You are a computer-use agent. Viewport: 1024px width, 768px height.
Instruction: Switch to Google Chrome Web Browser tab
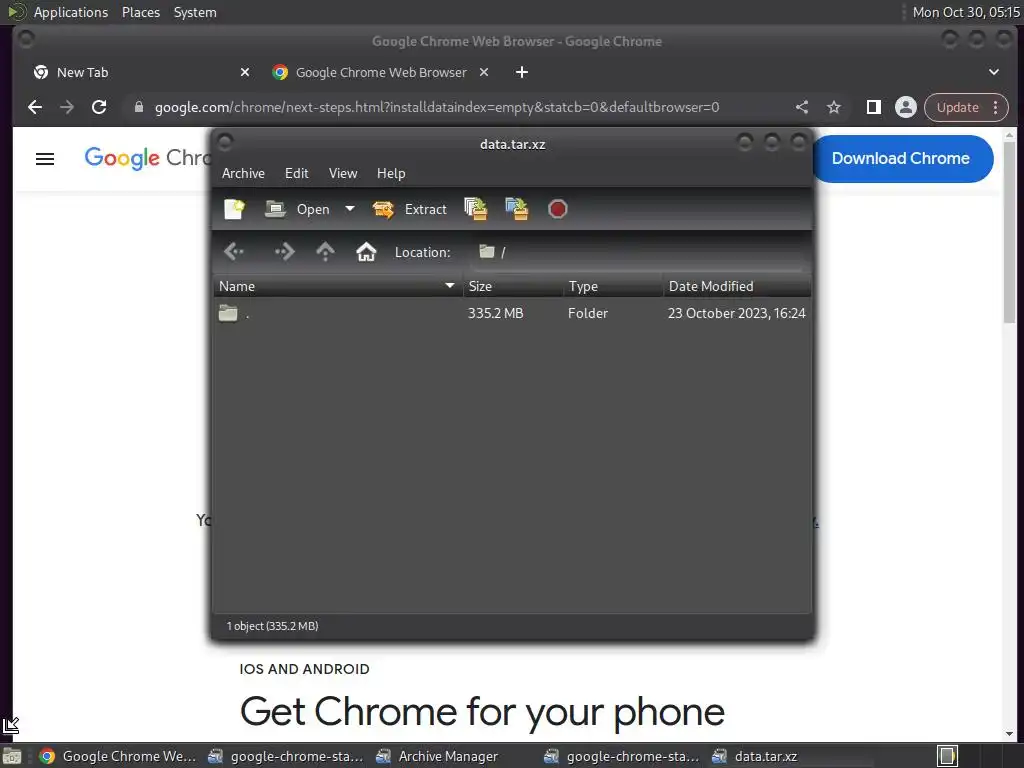coord(381,72)
